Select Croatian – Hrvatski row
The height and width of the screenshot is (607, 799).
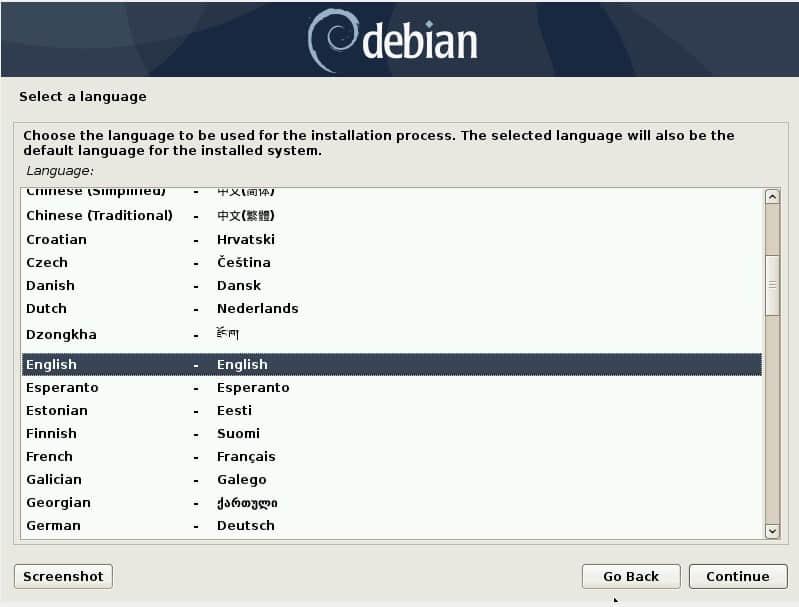click(x=390, y=240)
